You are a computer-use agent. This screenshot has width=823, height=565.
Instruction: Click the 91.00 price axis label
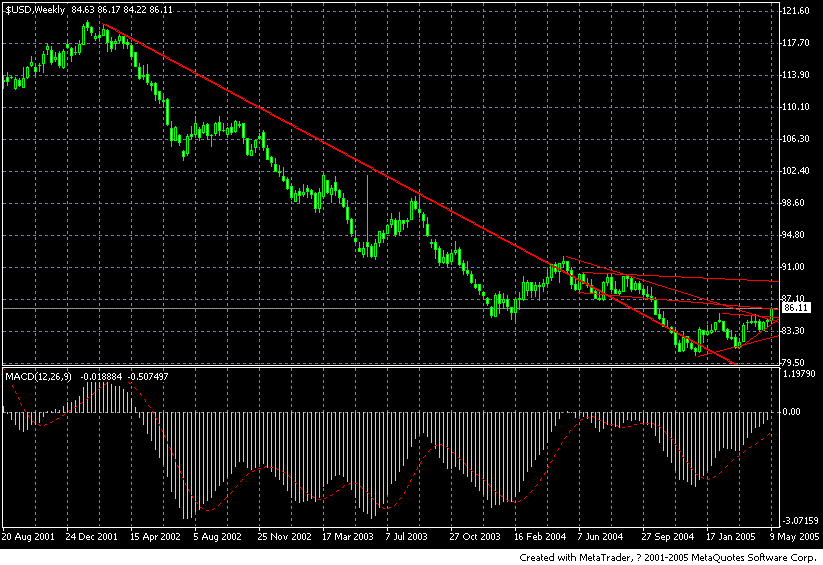pos(794,267)
